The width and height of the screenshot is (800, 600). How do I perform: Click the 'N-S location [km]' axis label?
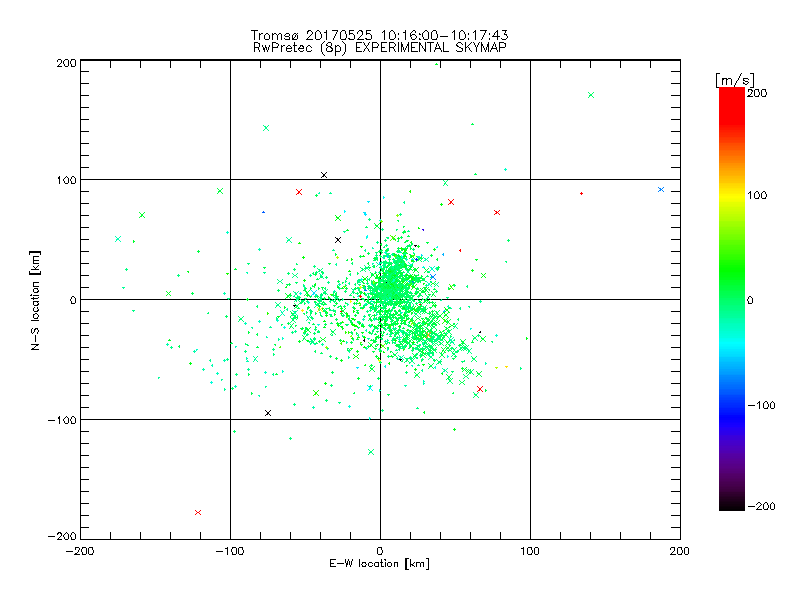35,301
